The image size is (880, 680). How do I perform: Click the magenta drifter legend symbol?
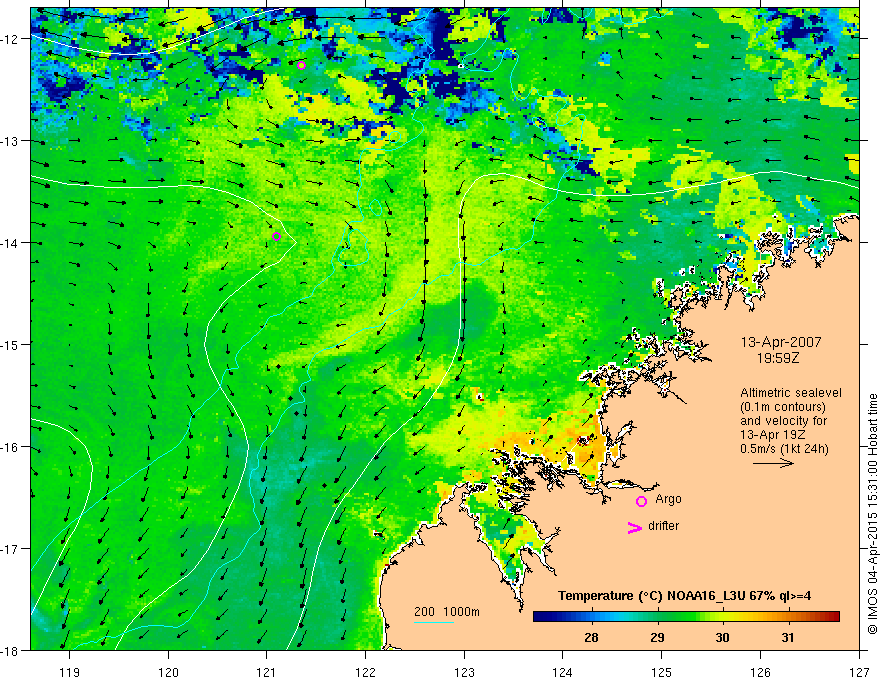pos(635,528)
